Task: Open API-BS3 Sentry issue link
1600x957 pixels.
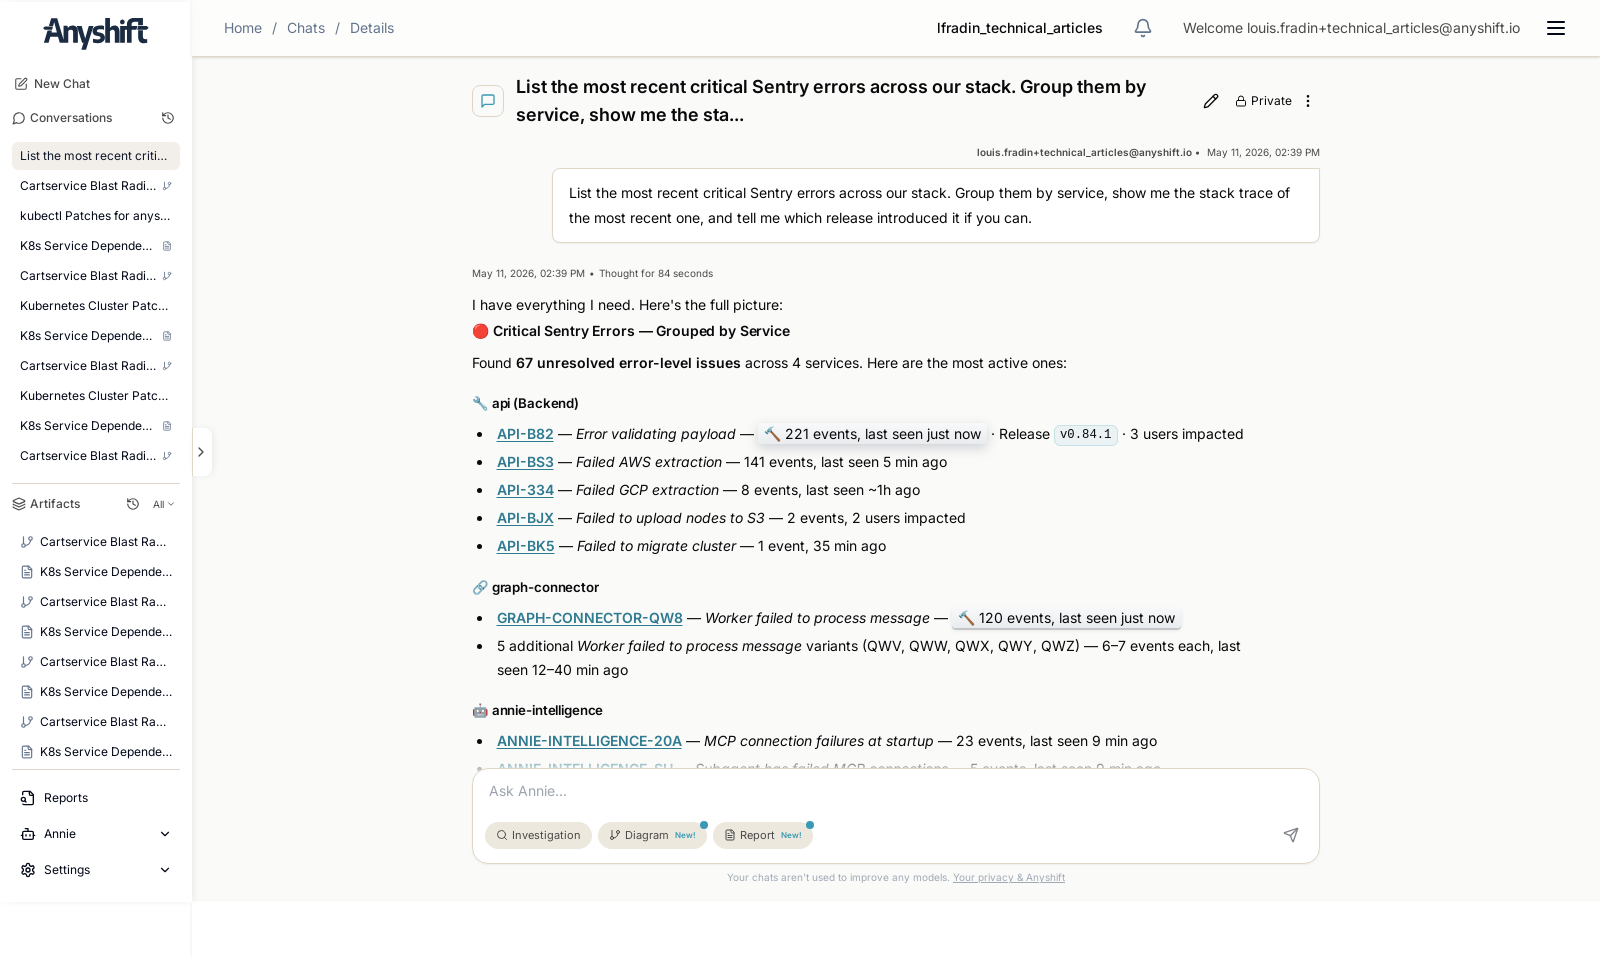Action: tap(525, 462)
